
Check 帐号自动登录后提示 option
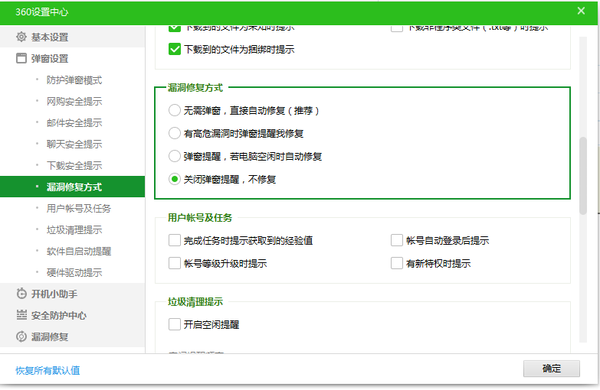pos(397,240)
